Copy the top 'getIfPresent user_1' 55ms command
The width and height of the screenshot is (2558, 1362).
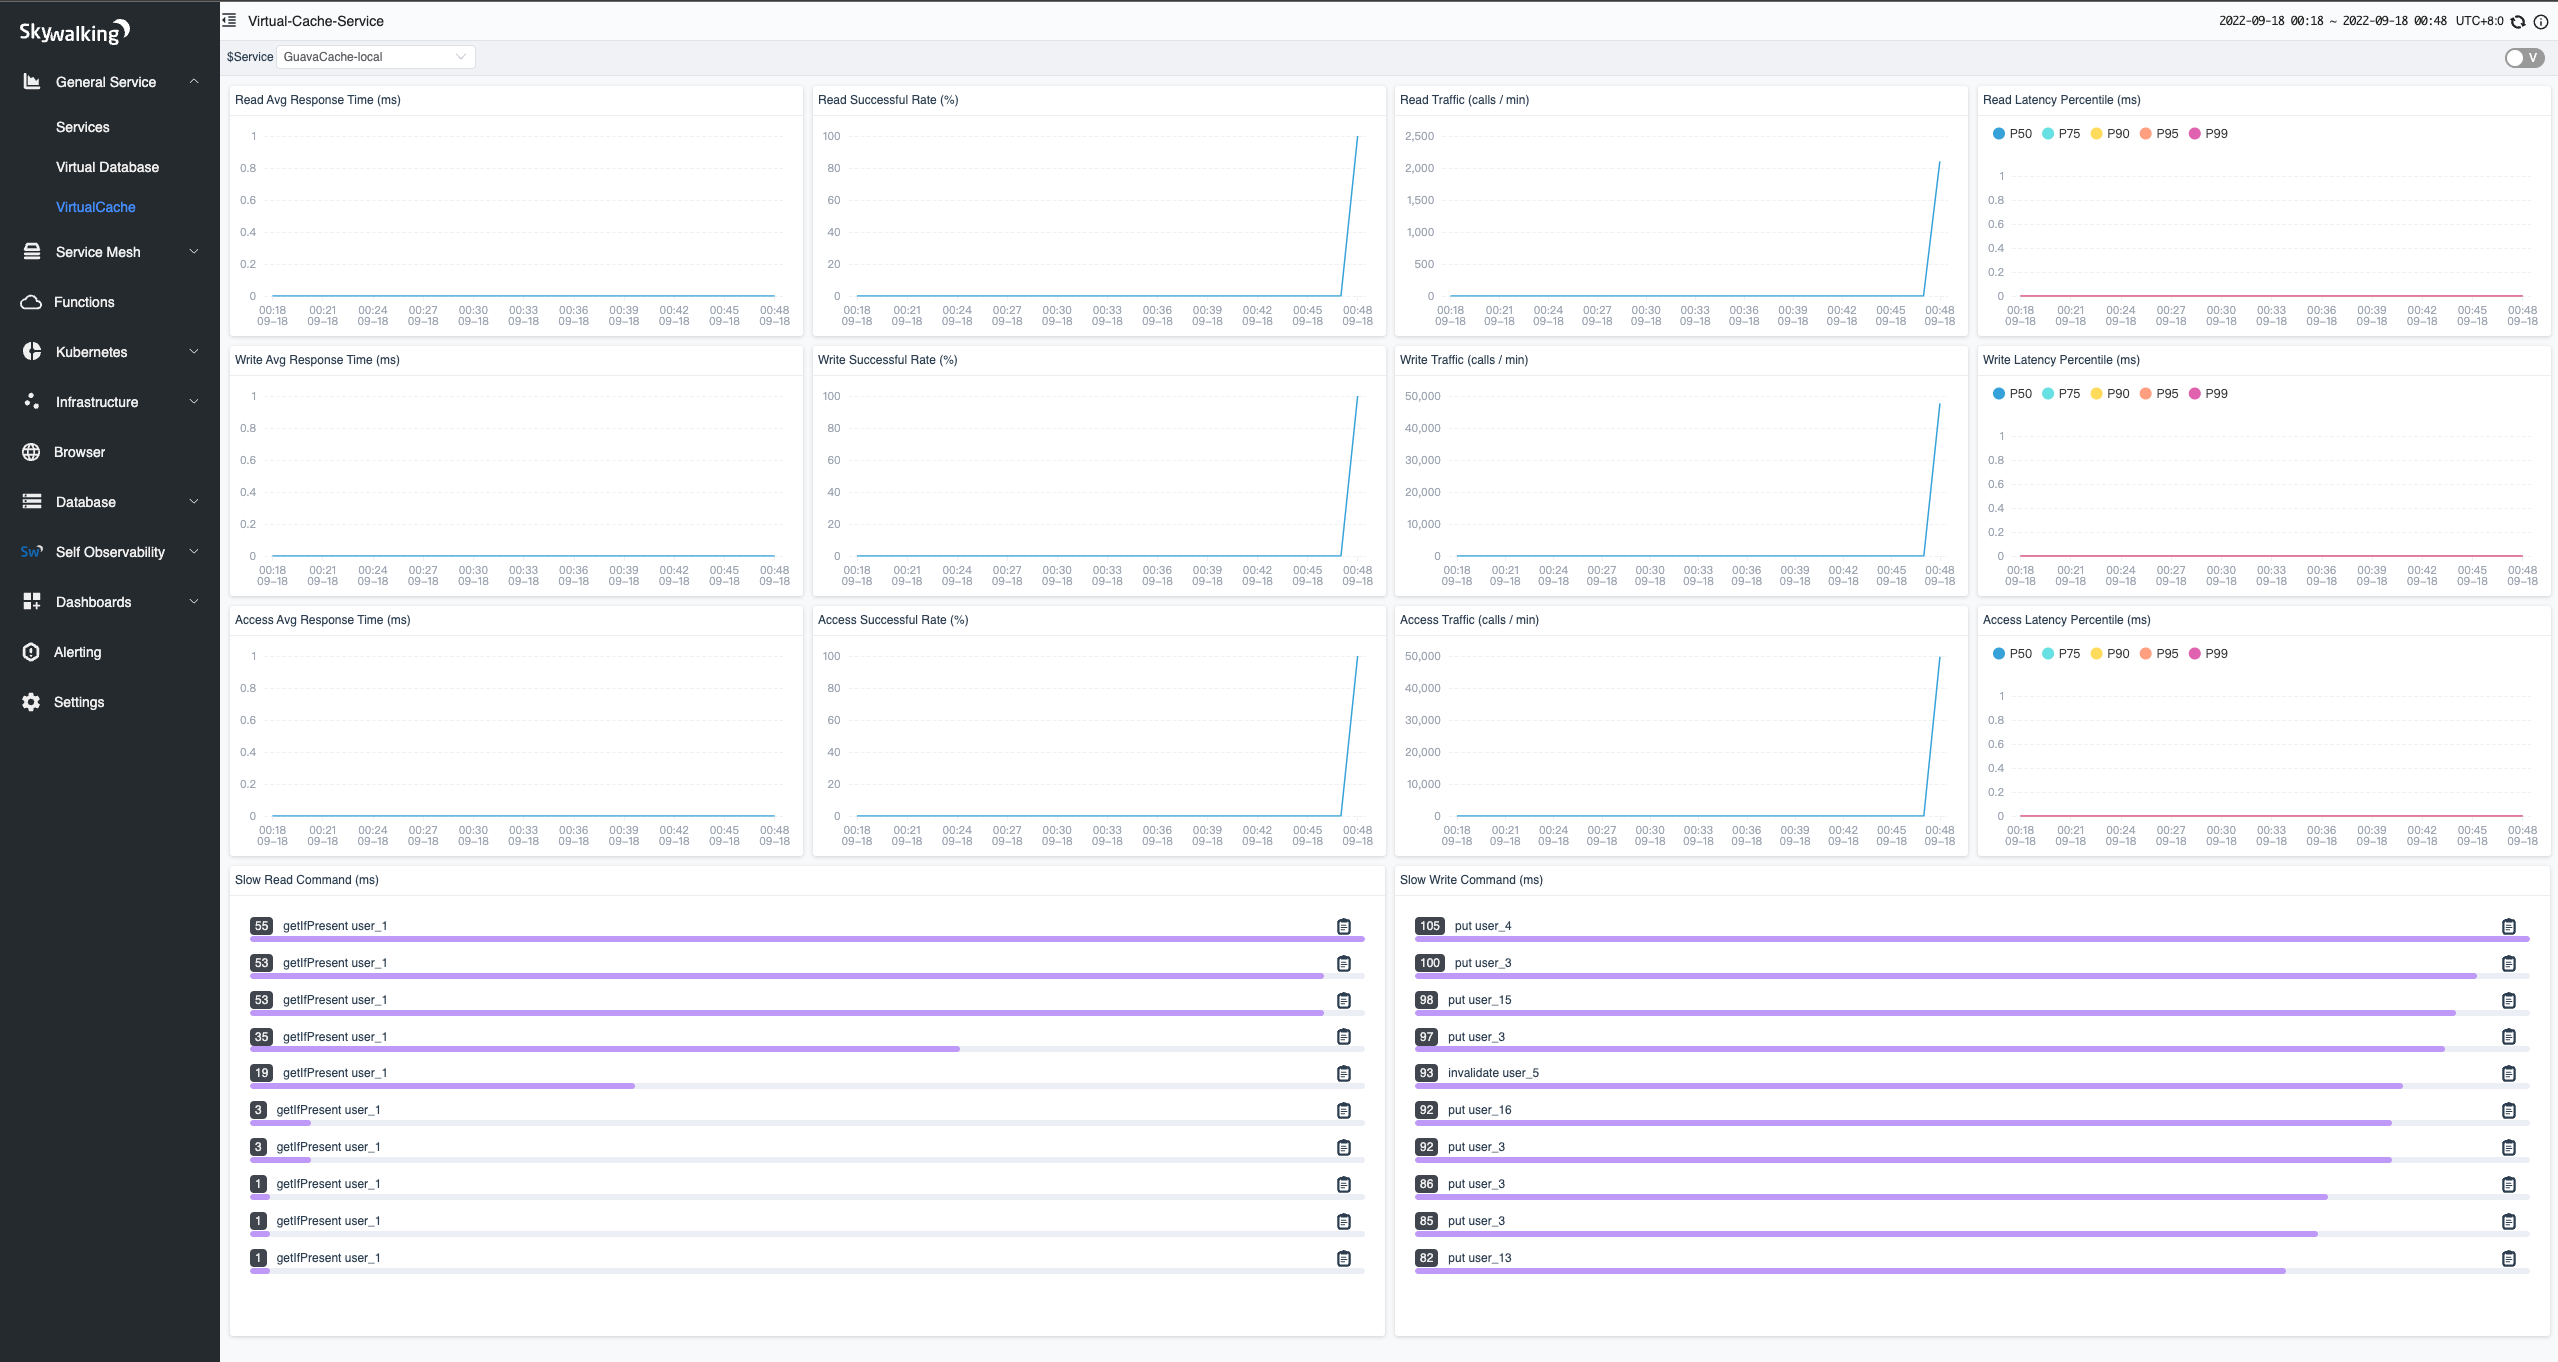(1343, 926)
